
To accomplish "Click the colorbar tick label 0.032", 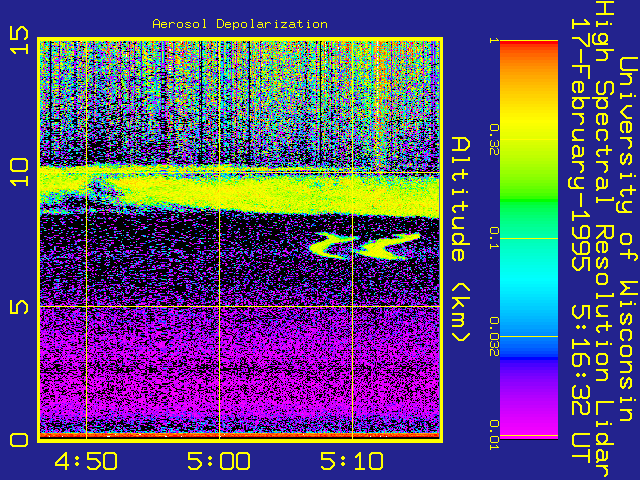I will [x=494, y=336].
